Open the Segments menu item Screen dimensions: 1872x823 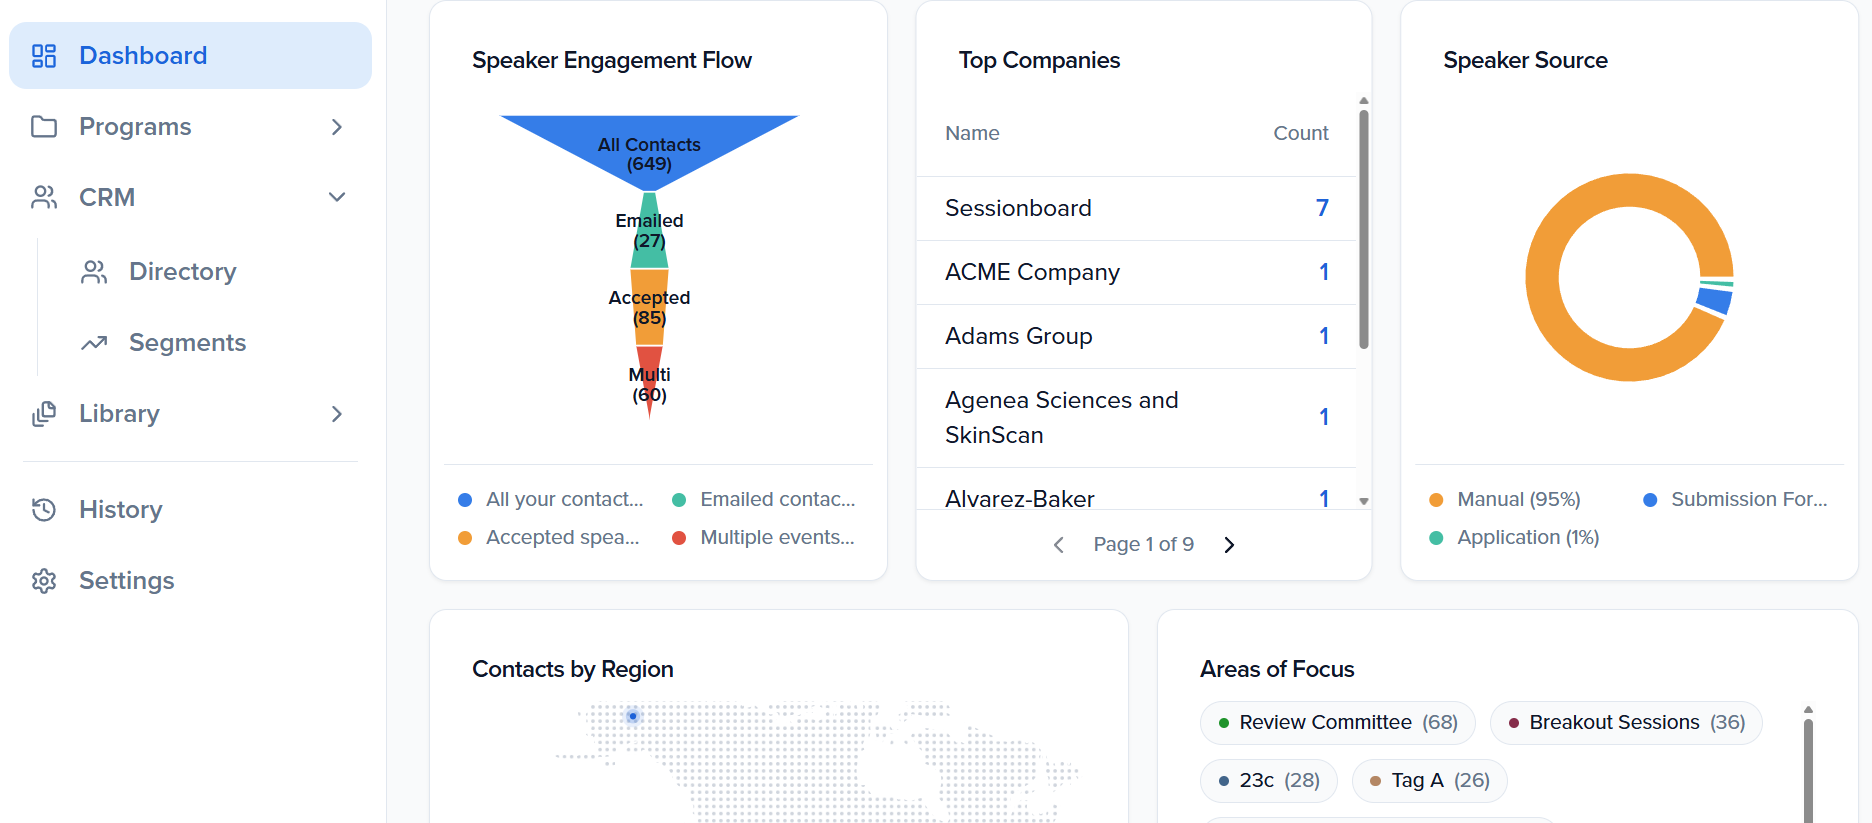click(x=187, y=343)
